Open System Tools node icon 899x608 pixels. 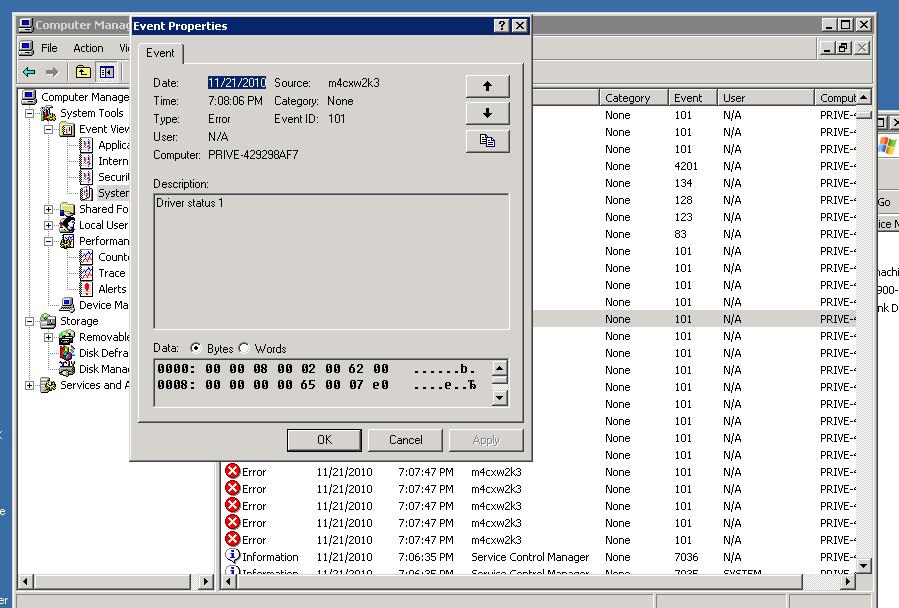(48, 113)
